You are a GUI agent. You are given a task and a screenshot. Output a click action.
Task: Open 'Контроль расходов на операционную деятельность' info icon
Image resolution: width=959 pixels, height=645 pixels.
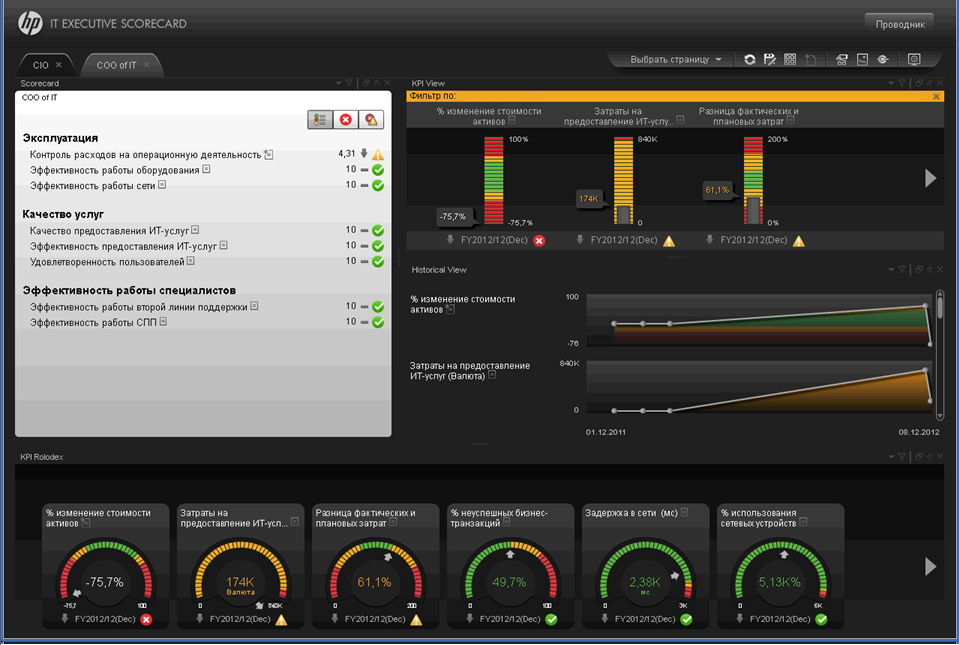pyautogui.click(x=268, y=155)
